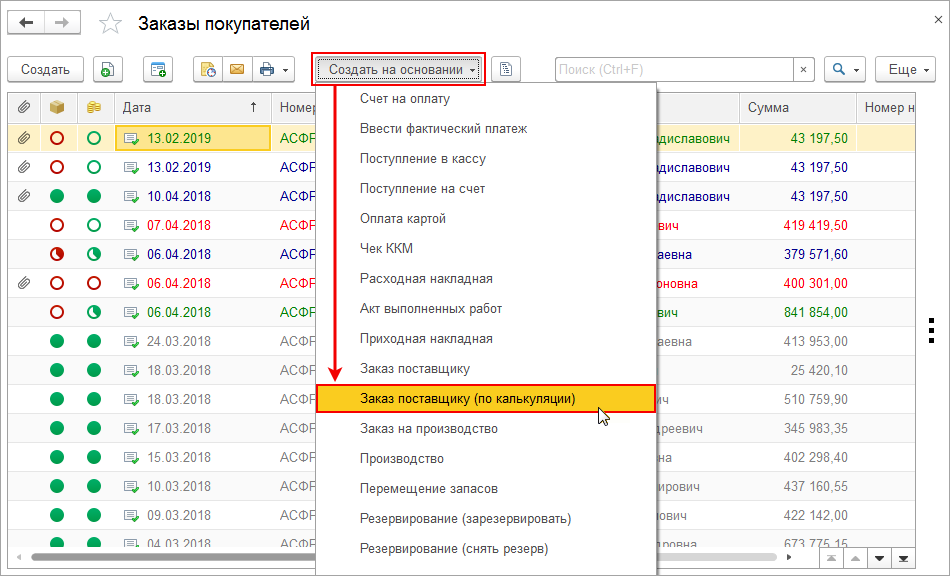
Task: Open the vertical three-dots panel handle
Action: (932, 331)
